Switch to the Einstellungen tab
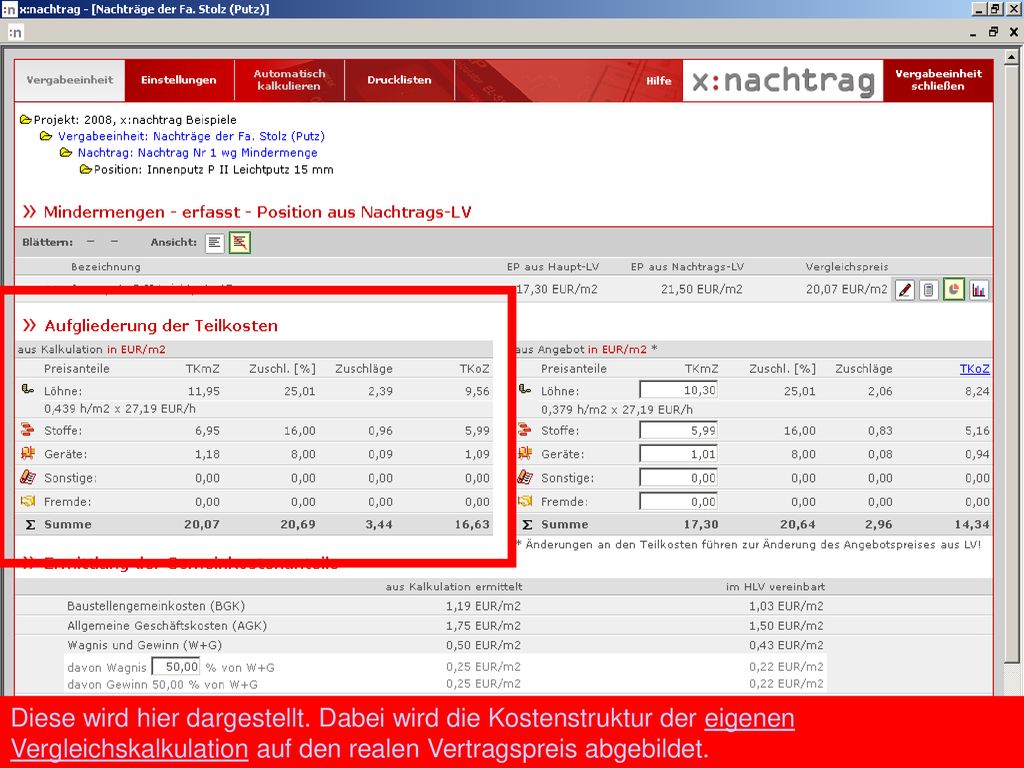 click(178, 80)
